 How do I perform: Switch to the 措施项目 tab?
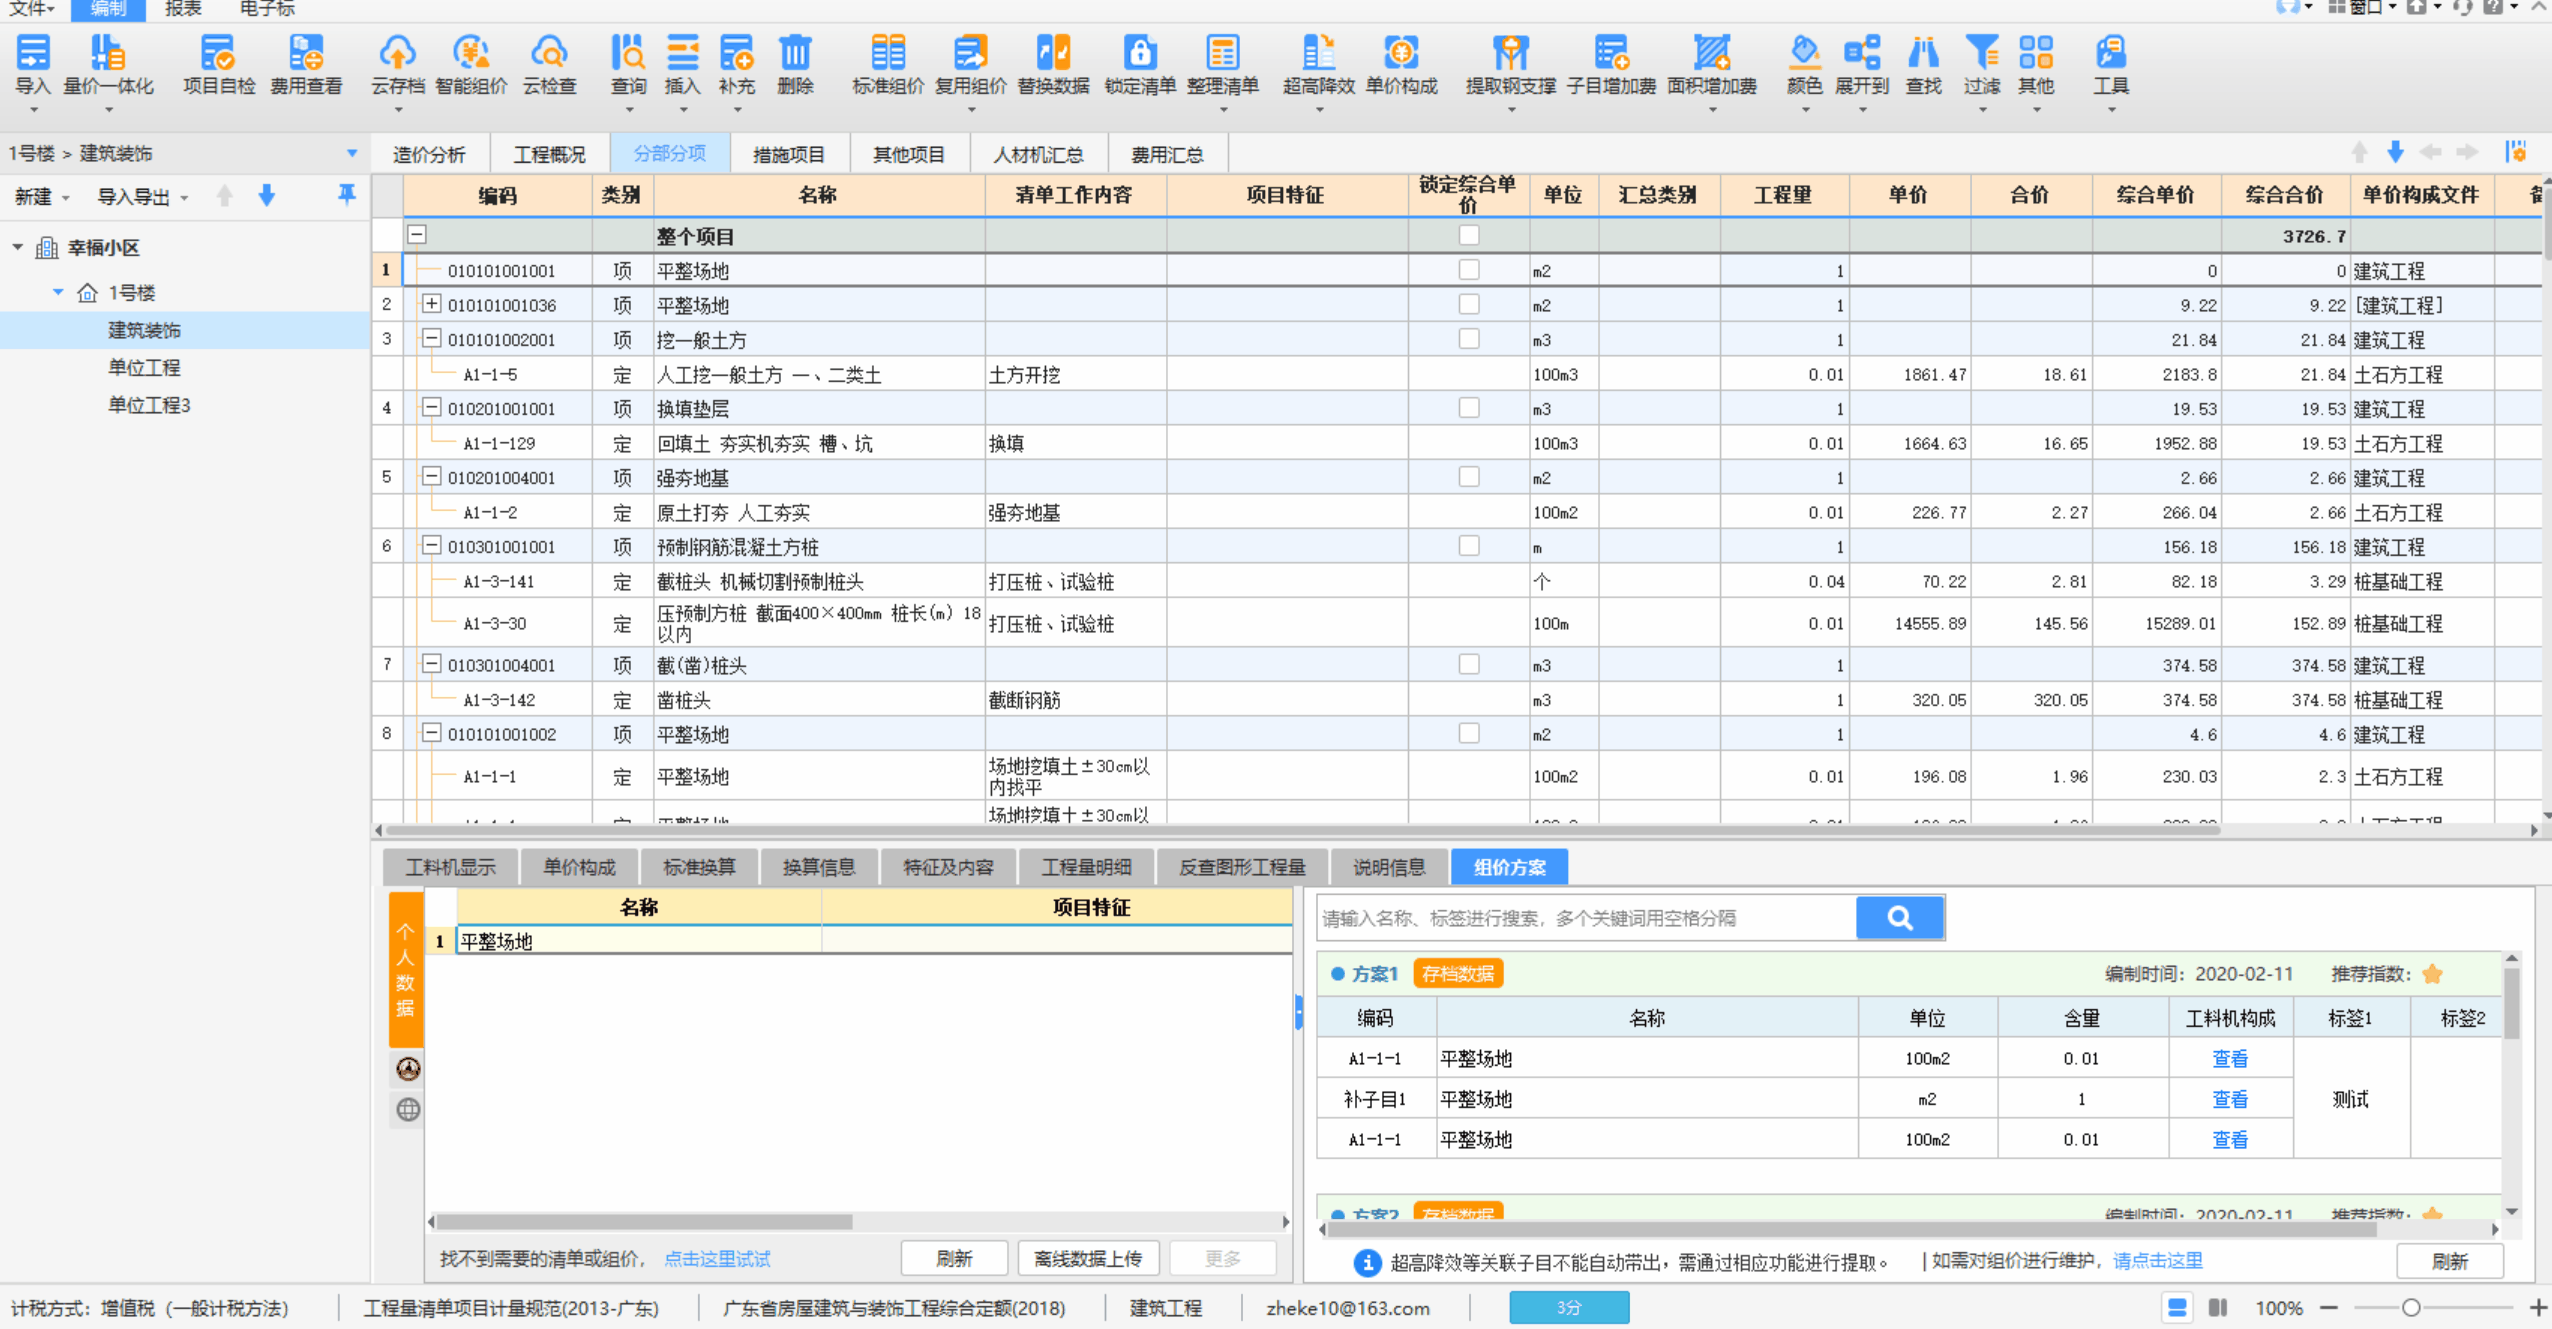788,155
